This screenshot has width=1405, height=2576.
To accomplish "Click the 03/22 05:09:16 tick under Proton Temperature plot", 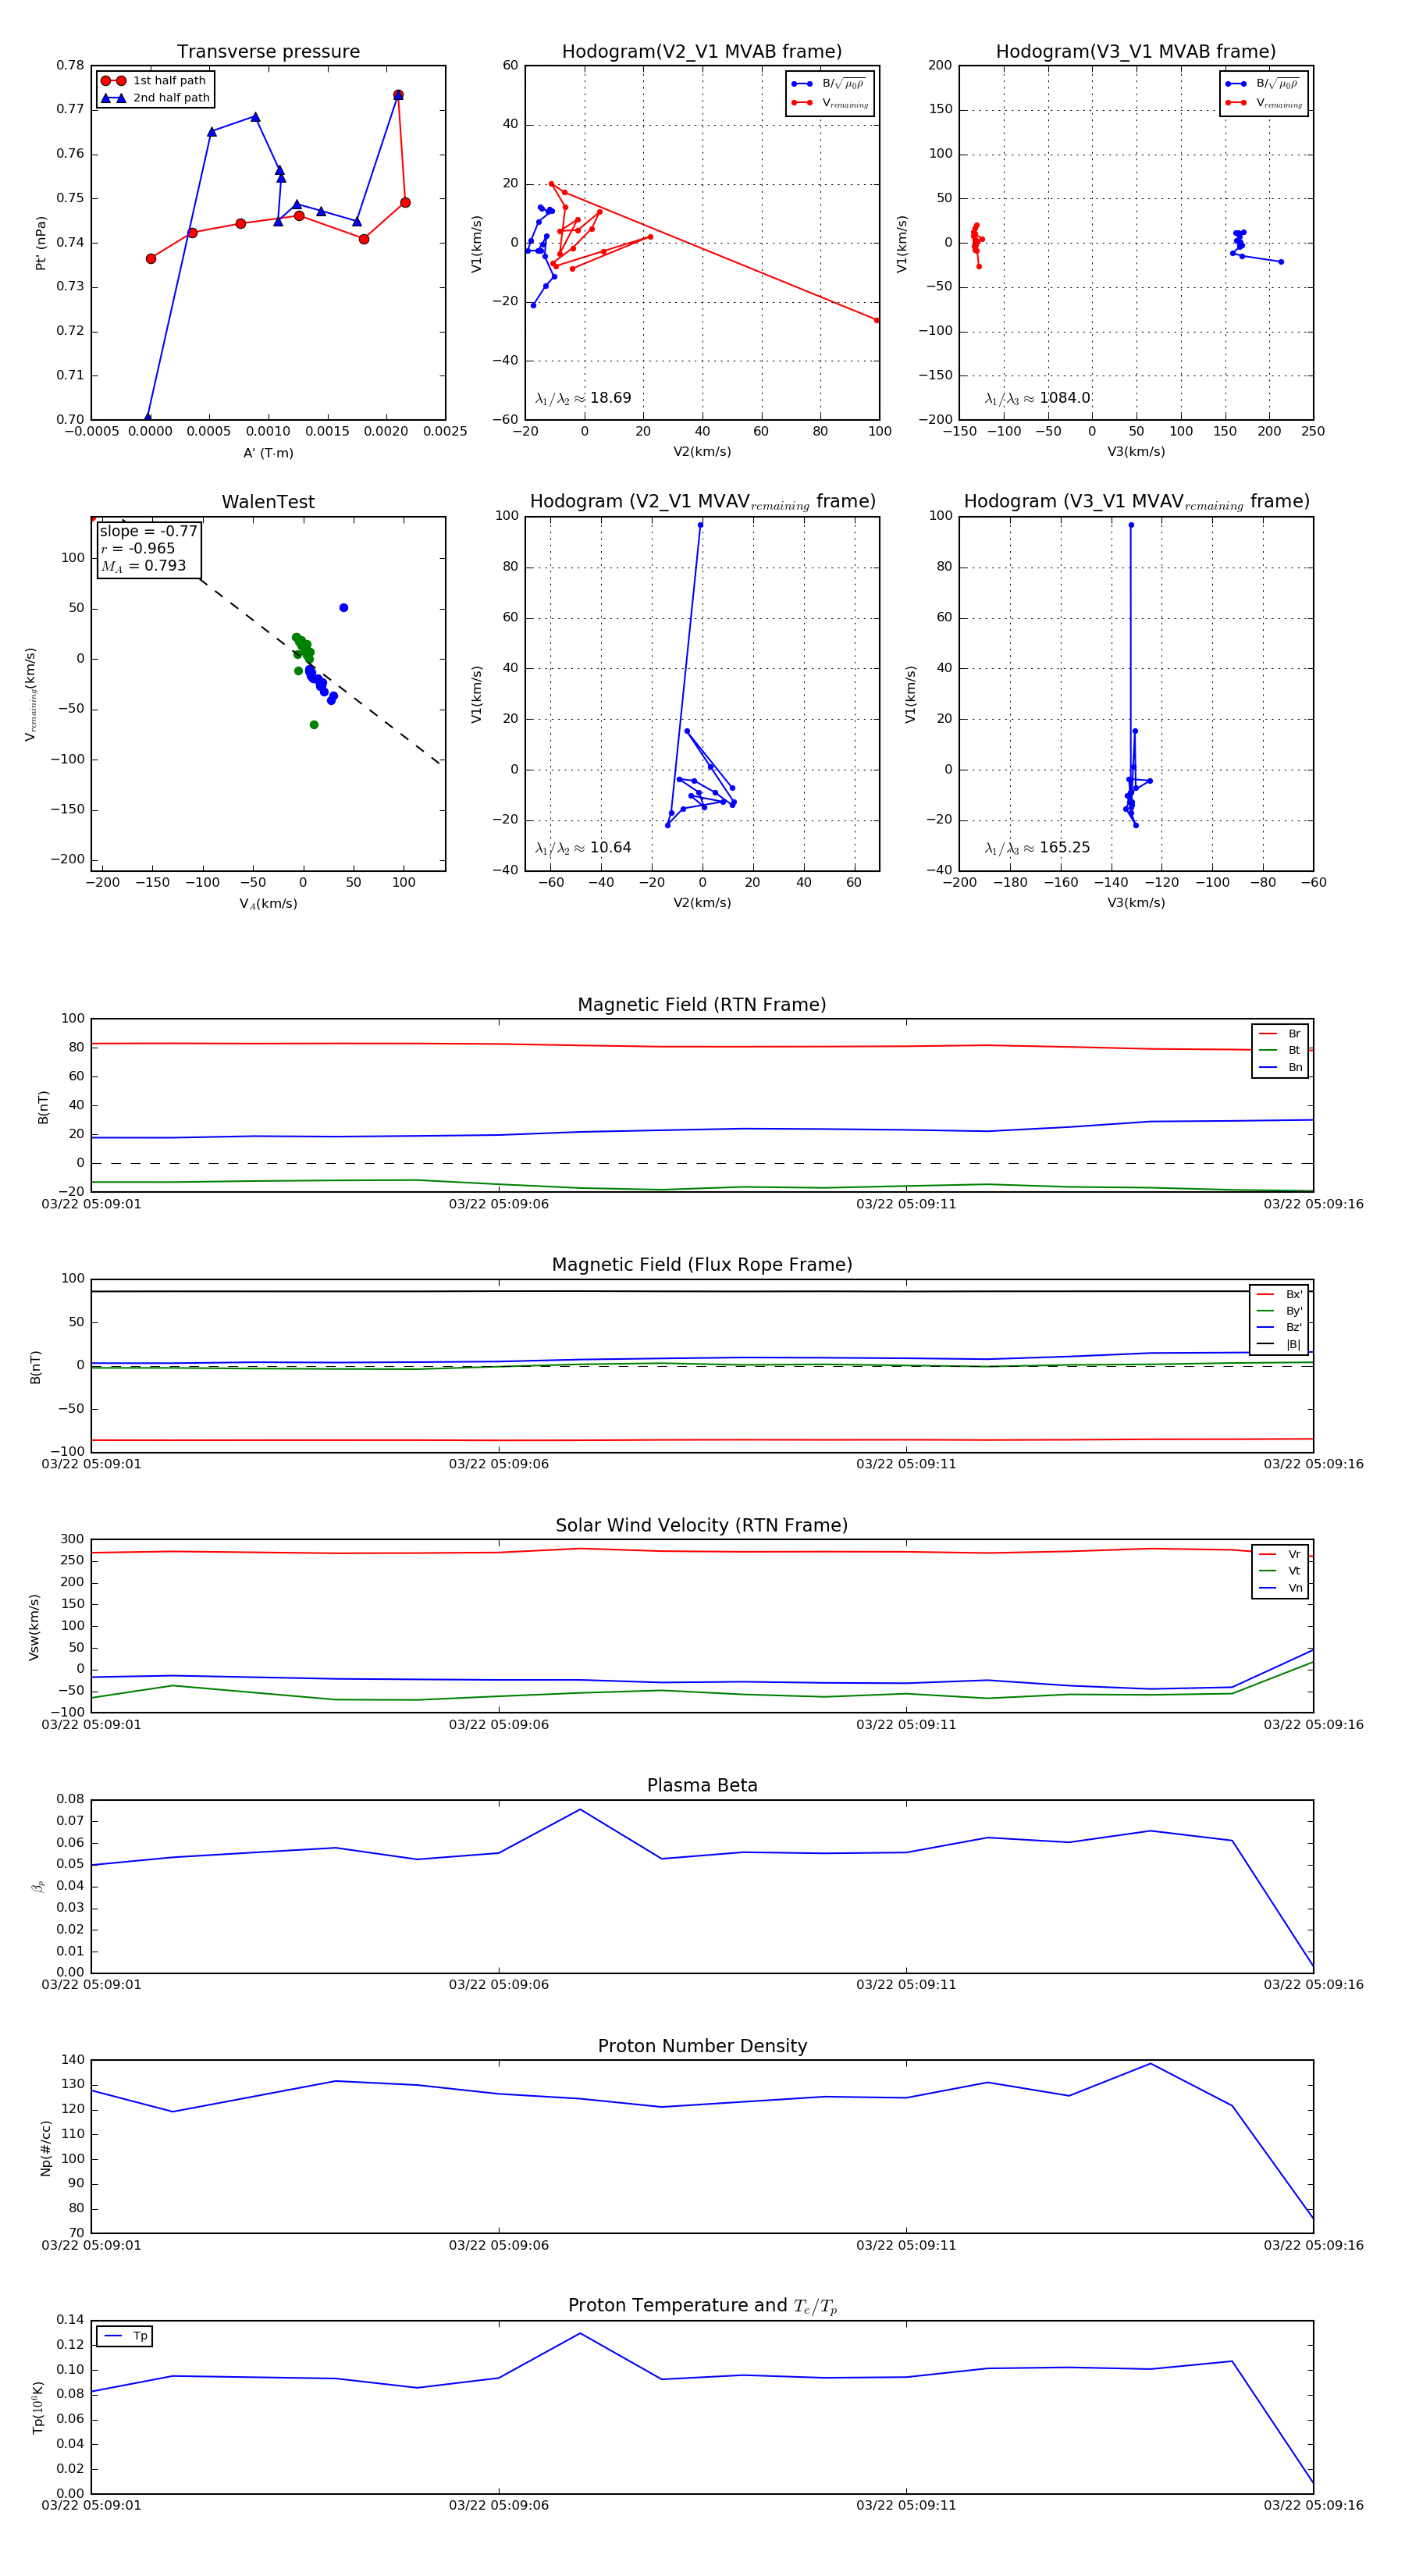I will 1313,2506.
